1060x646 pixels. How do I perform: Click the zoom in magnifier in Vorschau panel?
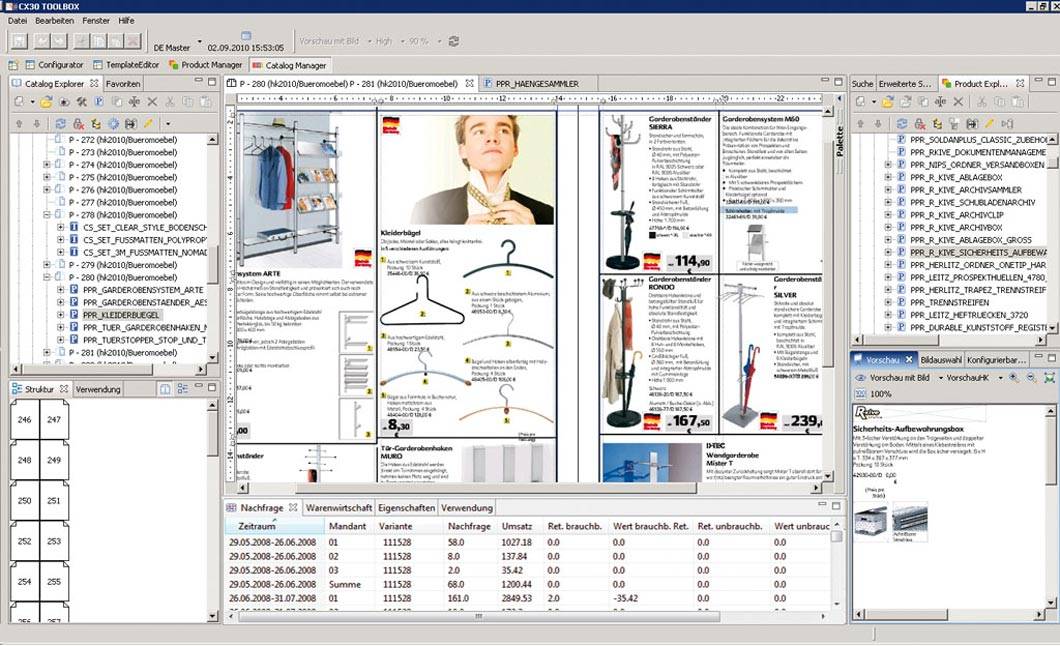tap(1013, 378)
